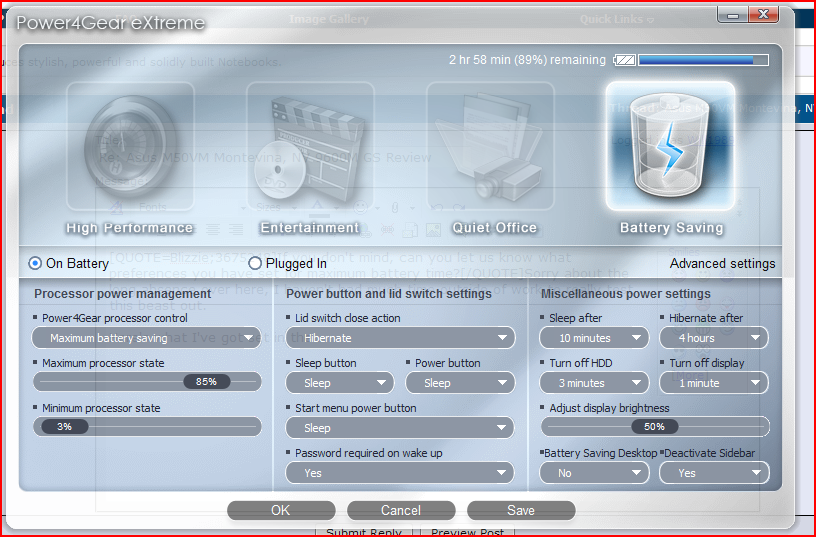Open the Lid switch close action dropdown

tap(400, 338)
